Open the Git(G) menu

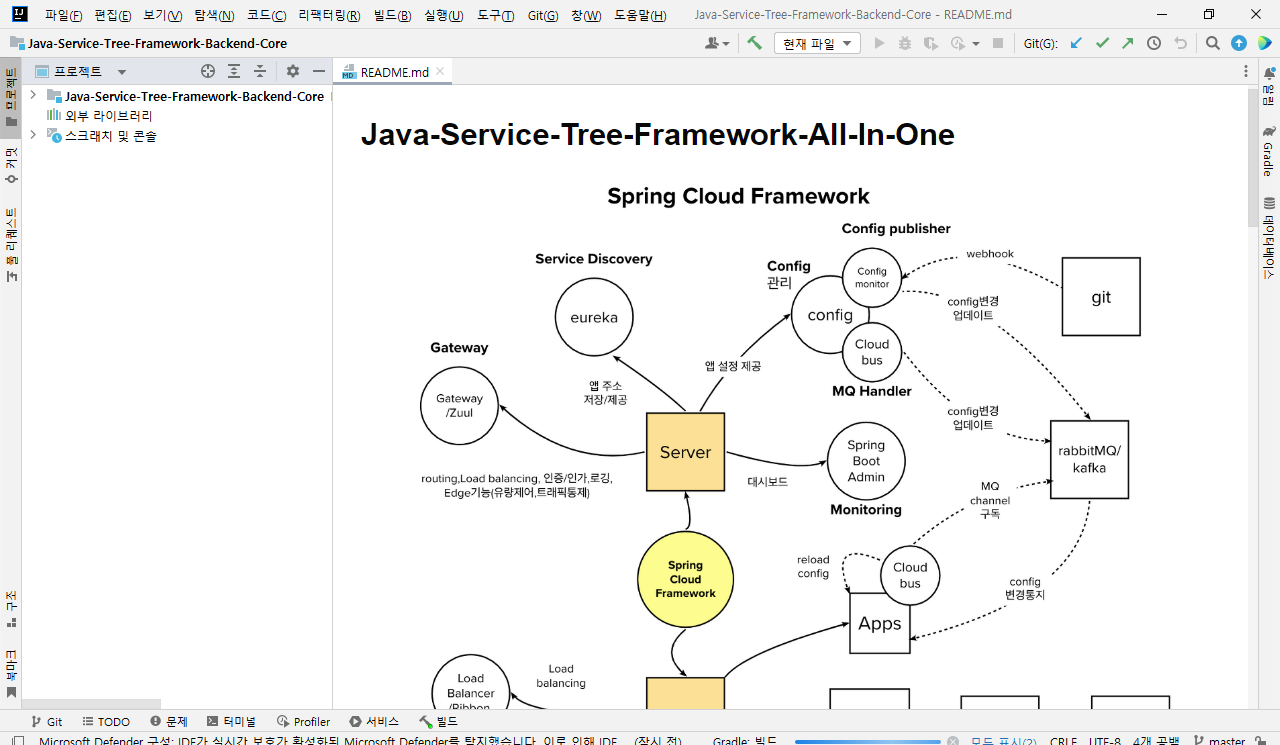tap(543, 15)
